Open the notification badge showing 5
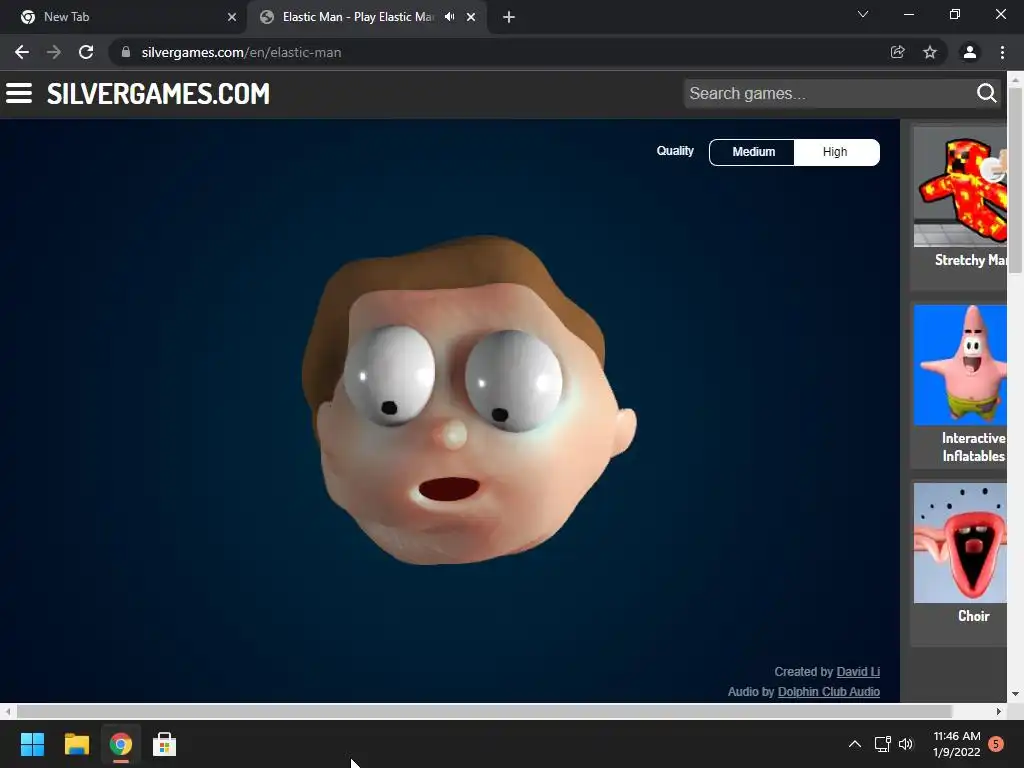This screenshot has width=1024, height=768. click(996, 744)
